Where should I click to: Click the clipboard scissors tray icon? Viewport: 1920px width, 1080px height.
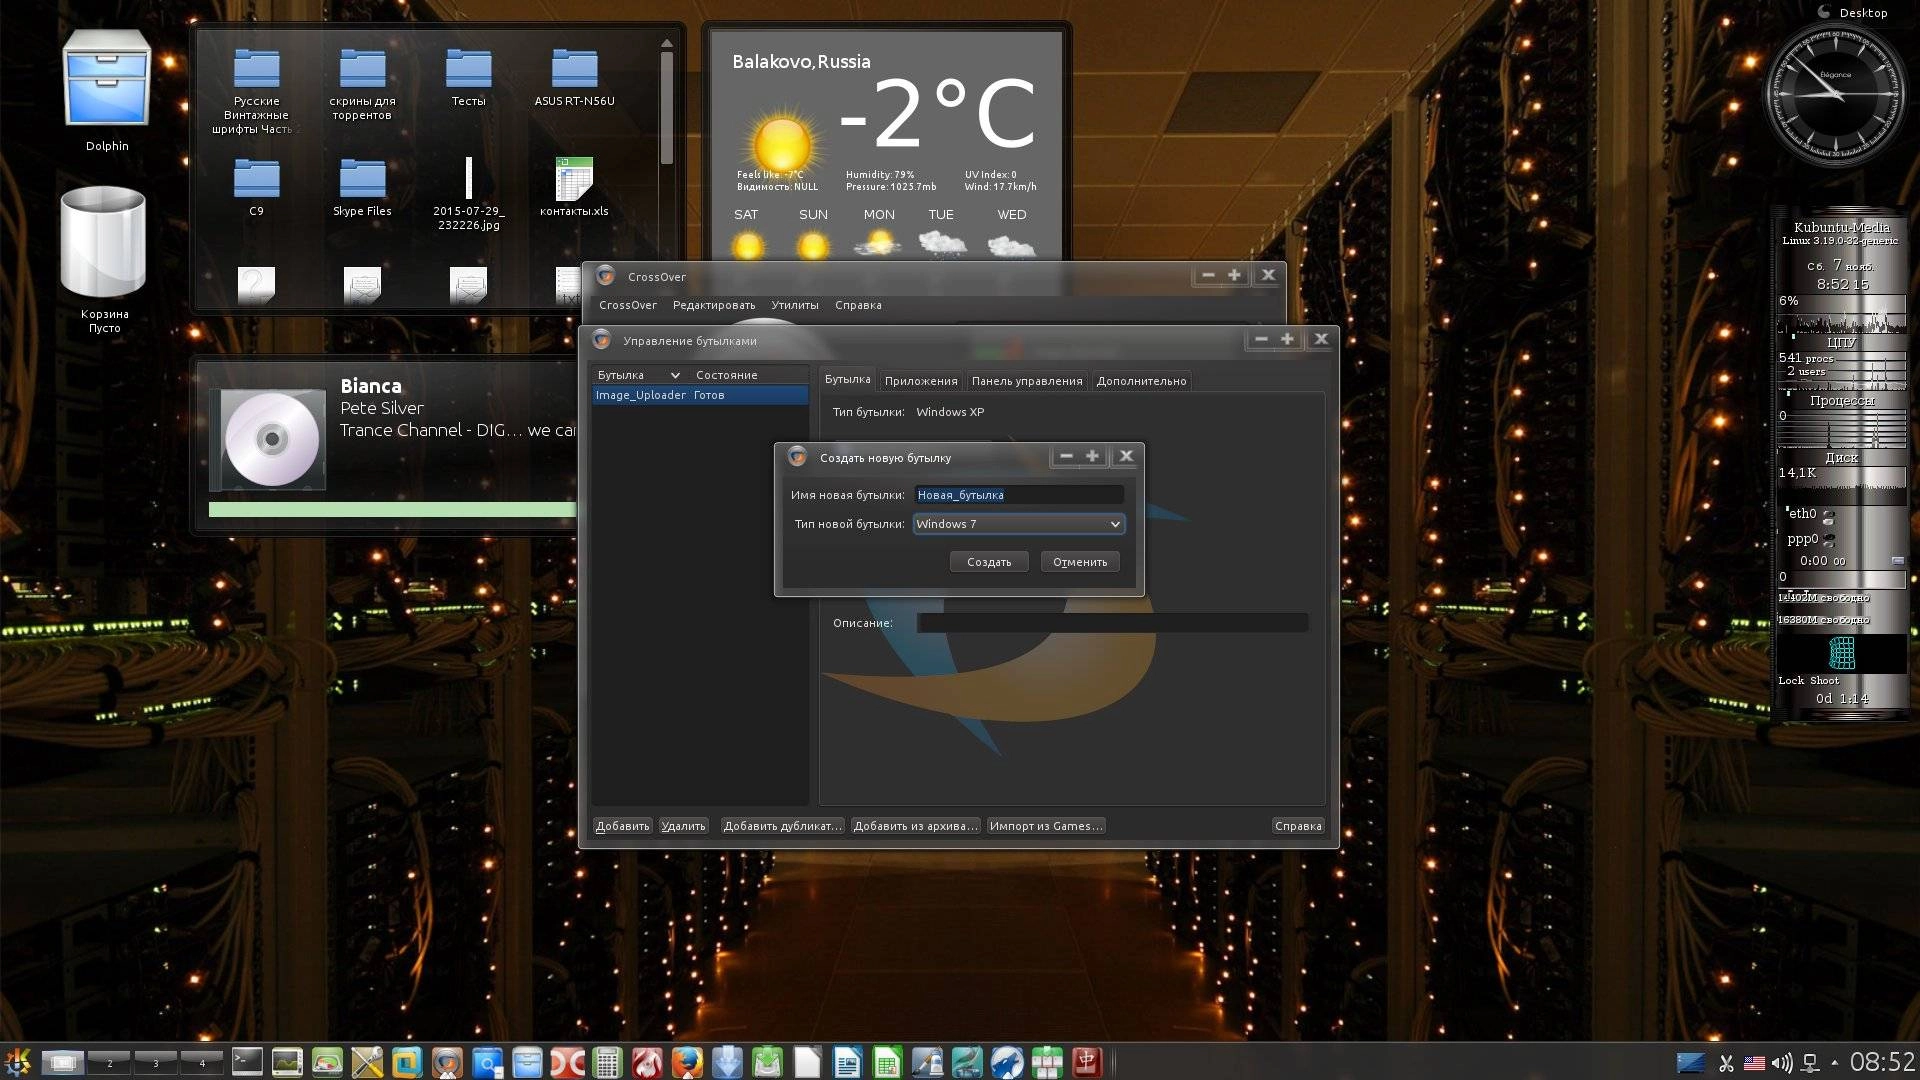(x=1726, y=1063)
